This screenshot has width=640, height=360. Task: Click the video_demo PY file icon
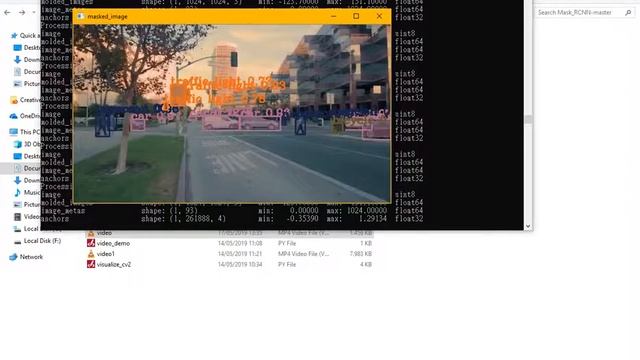tap(91, 243)
